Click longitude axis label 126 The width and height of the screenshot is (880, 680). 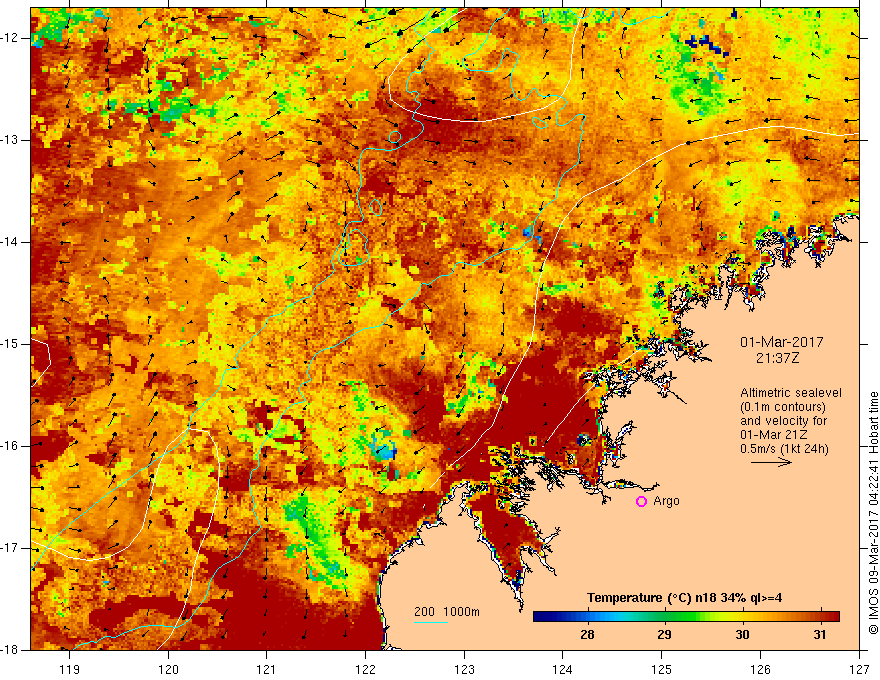click(760, 669)
